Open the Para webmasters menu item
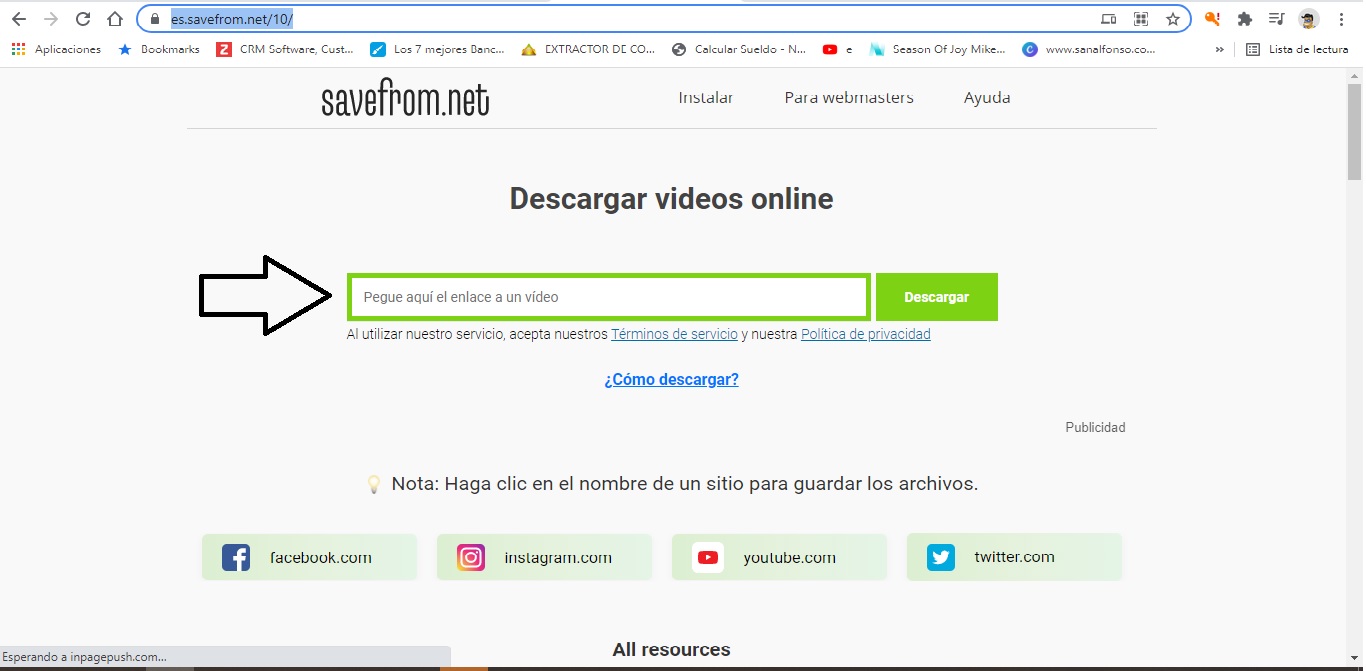The image size is (1366, 671). (x=849, y=97)
